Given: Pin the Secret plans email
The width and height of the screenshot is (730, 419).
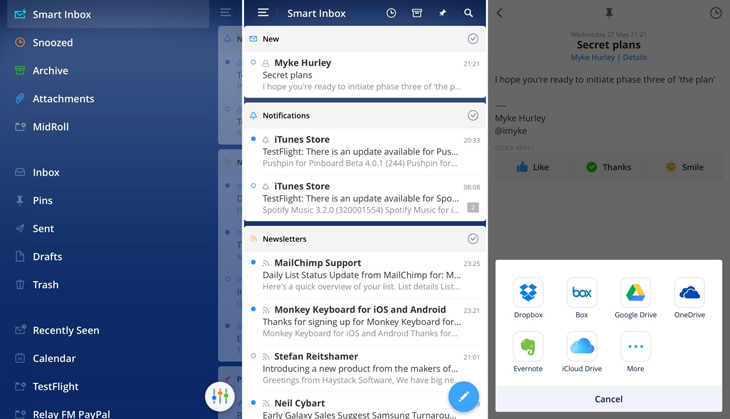Looking at the screenshot, I should tap(608, 13).
